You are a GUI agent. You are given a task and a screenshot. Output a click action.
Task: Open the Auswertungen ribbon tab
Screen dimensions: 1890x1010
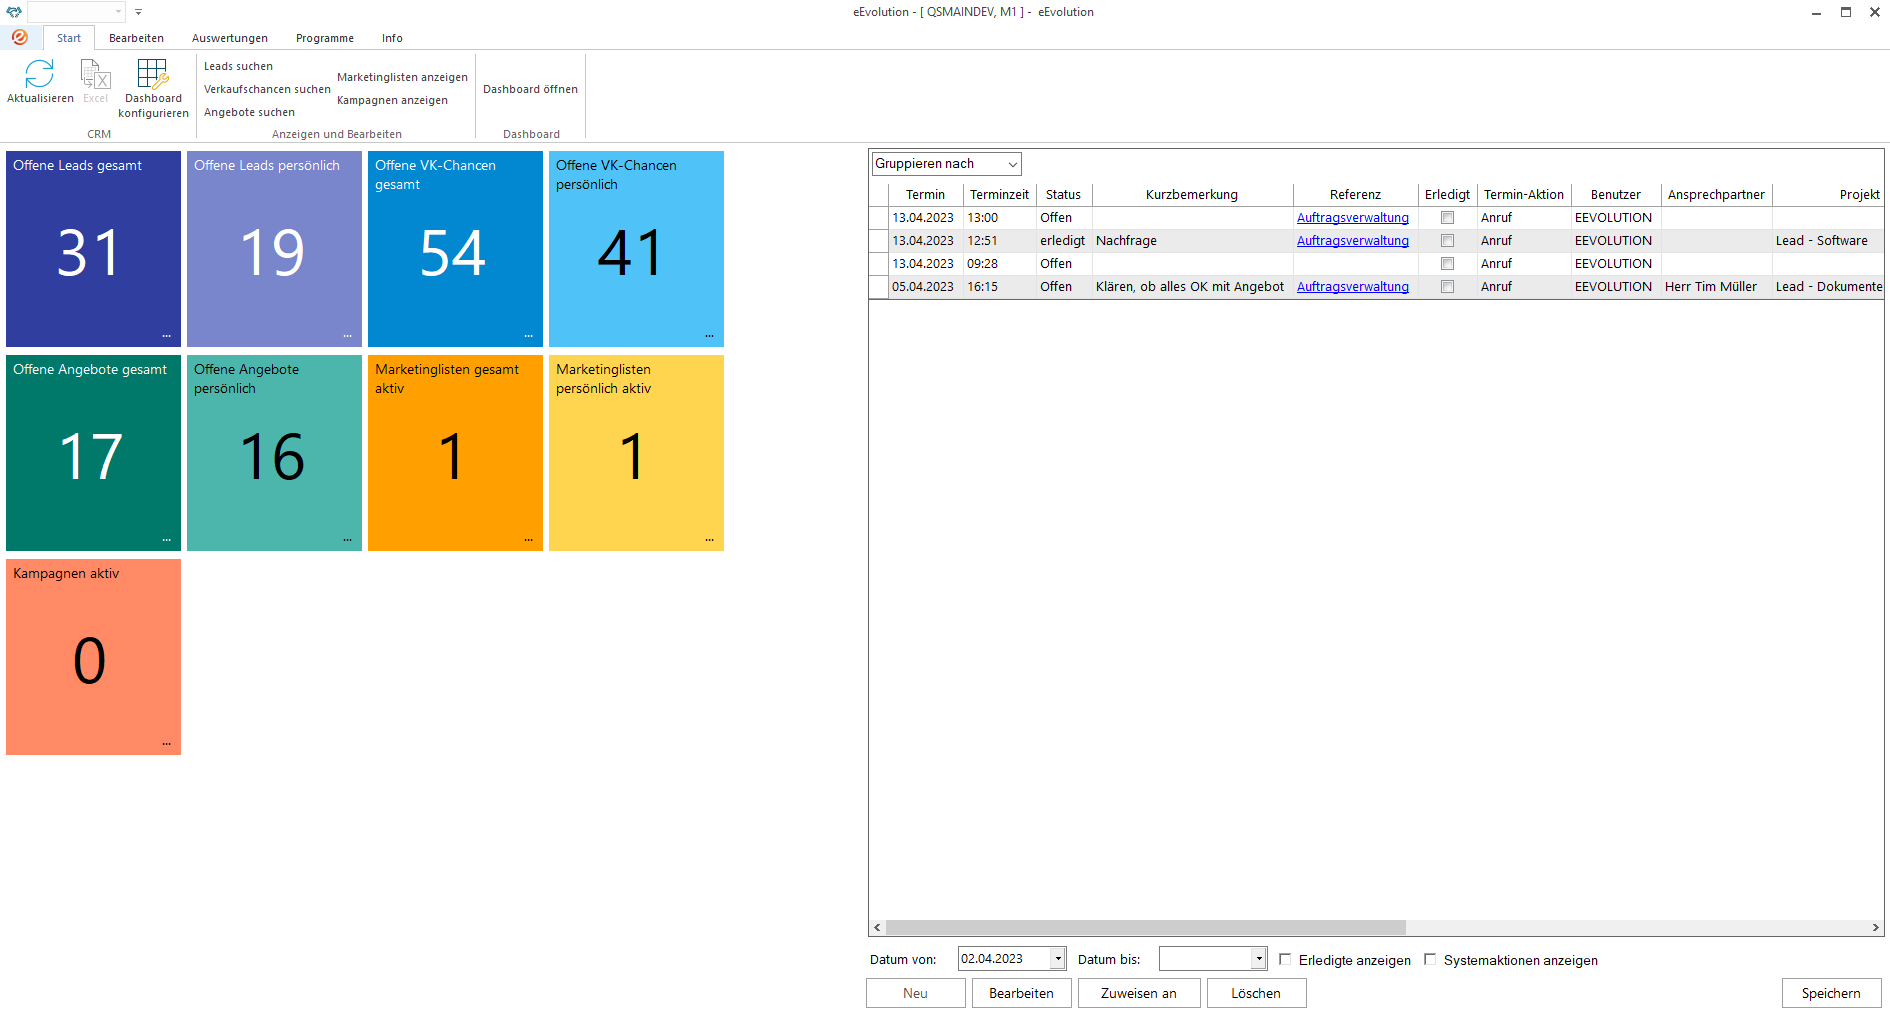point(230,38)
